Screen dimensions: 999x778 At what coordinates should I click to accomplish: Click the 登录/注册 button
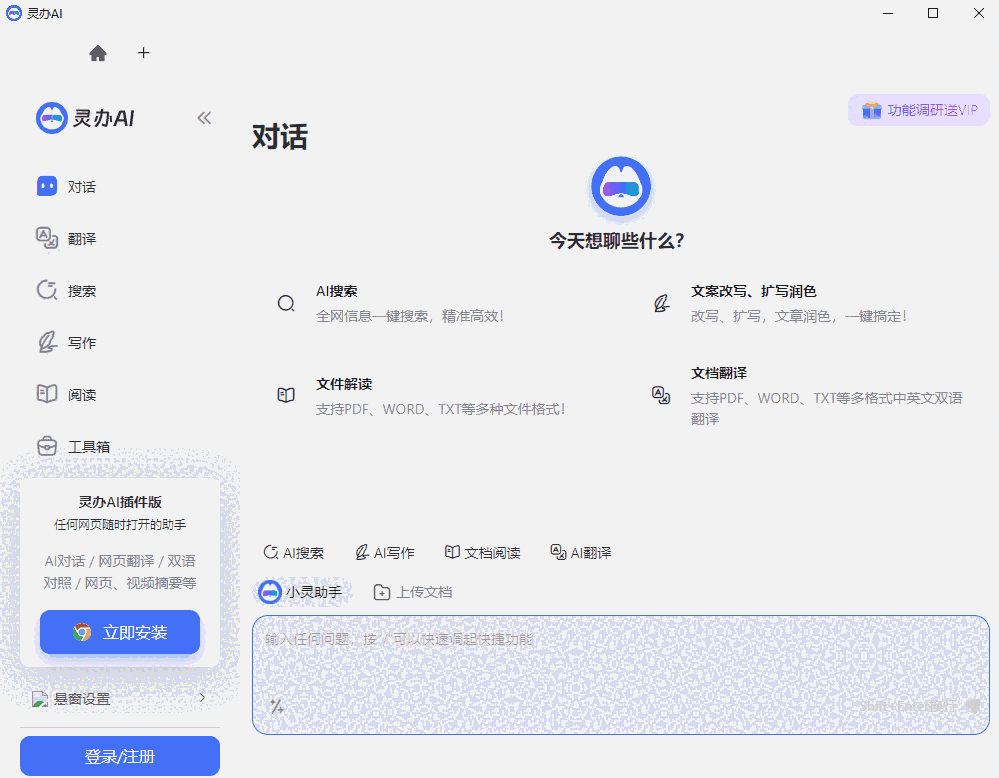click(119, 756)
